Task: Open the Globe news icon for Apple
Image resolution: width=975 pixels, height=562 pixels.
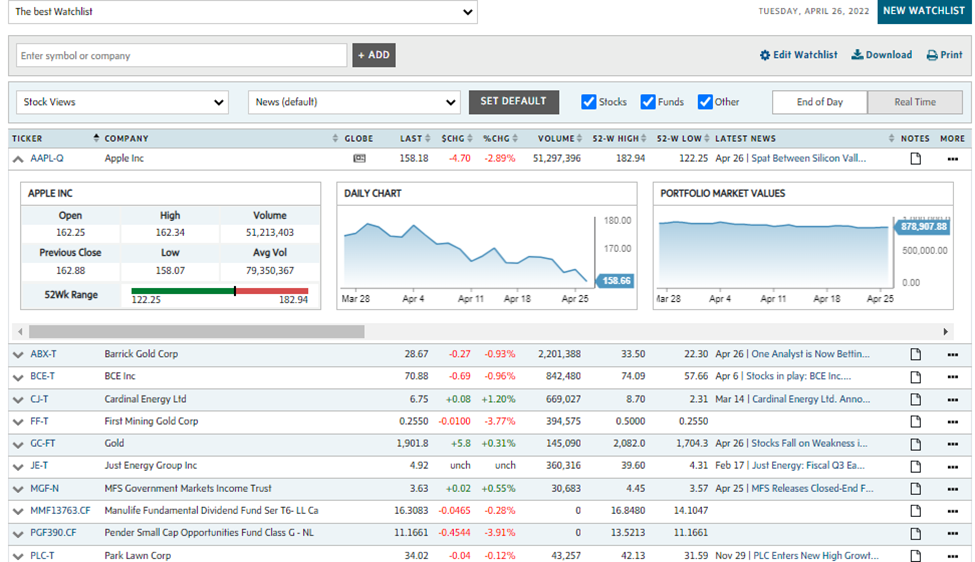Action: click(x=359, y=158)
